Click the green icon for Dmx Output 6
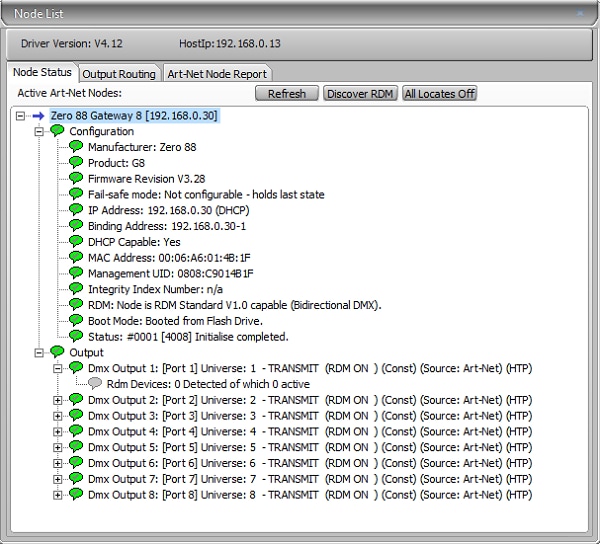This screenshot has width=600, height=544. (76, 463)
